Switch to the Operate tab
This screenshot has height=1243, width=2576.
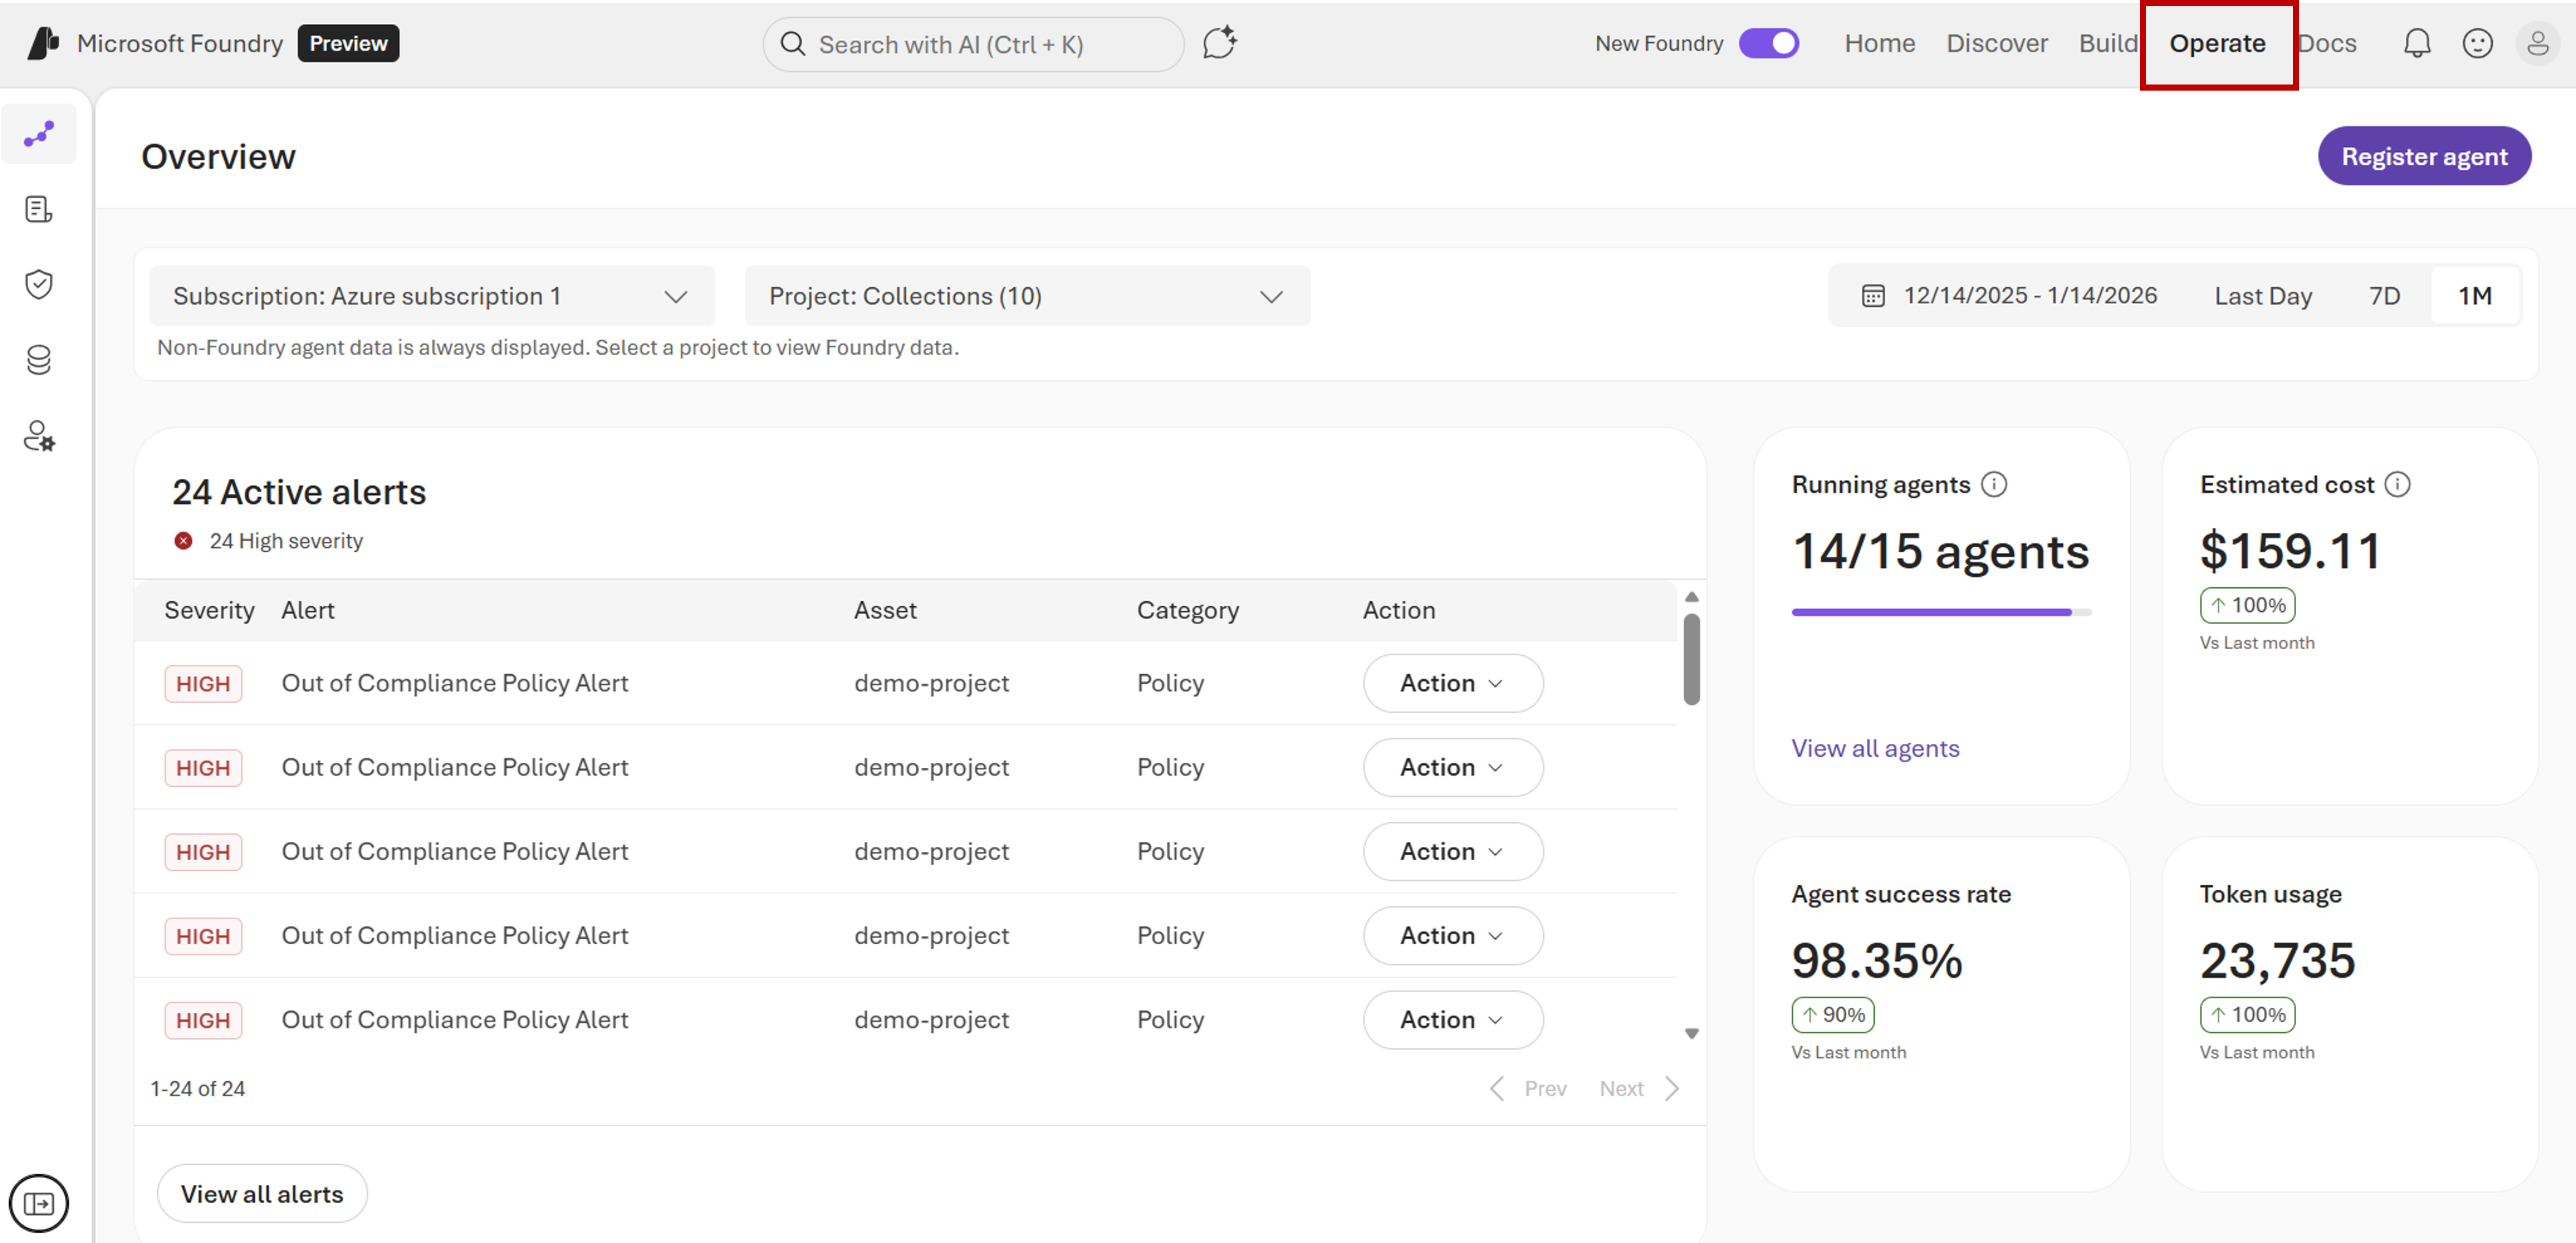[x=2217, y=43]
